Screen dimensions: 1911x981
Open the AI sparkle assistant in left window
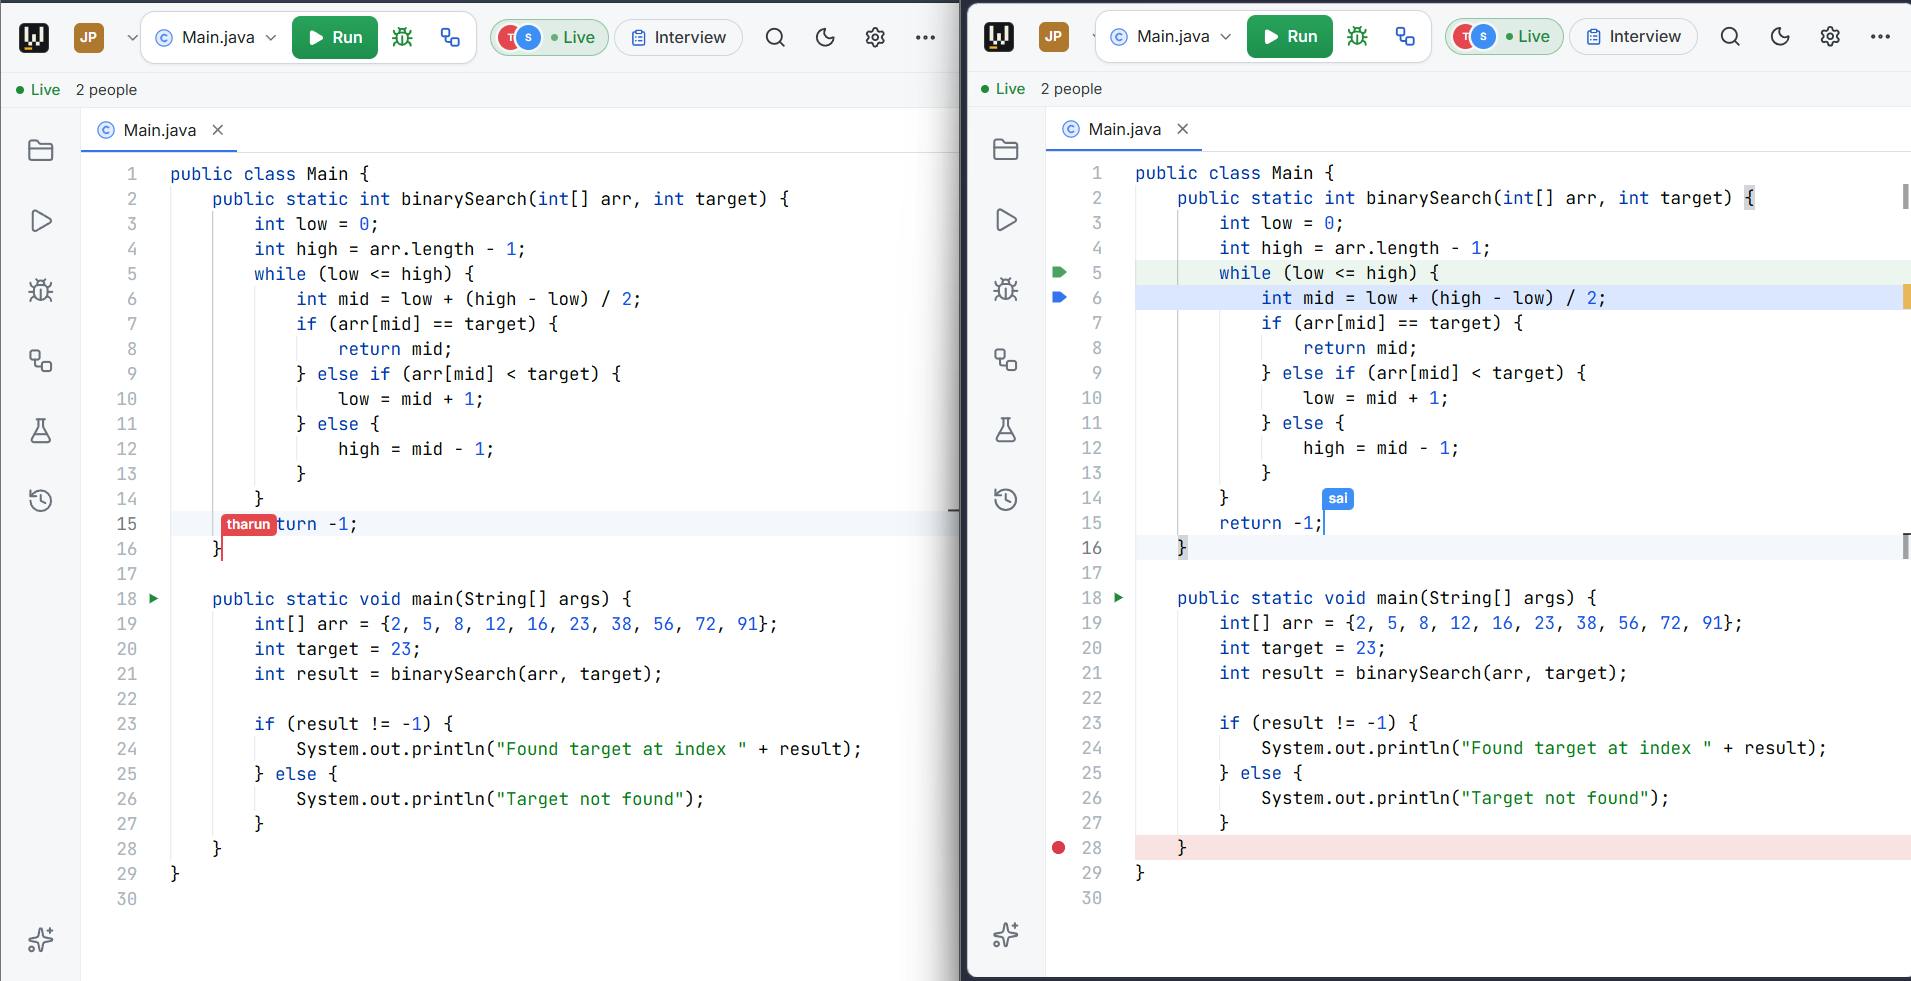point(41,940)
